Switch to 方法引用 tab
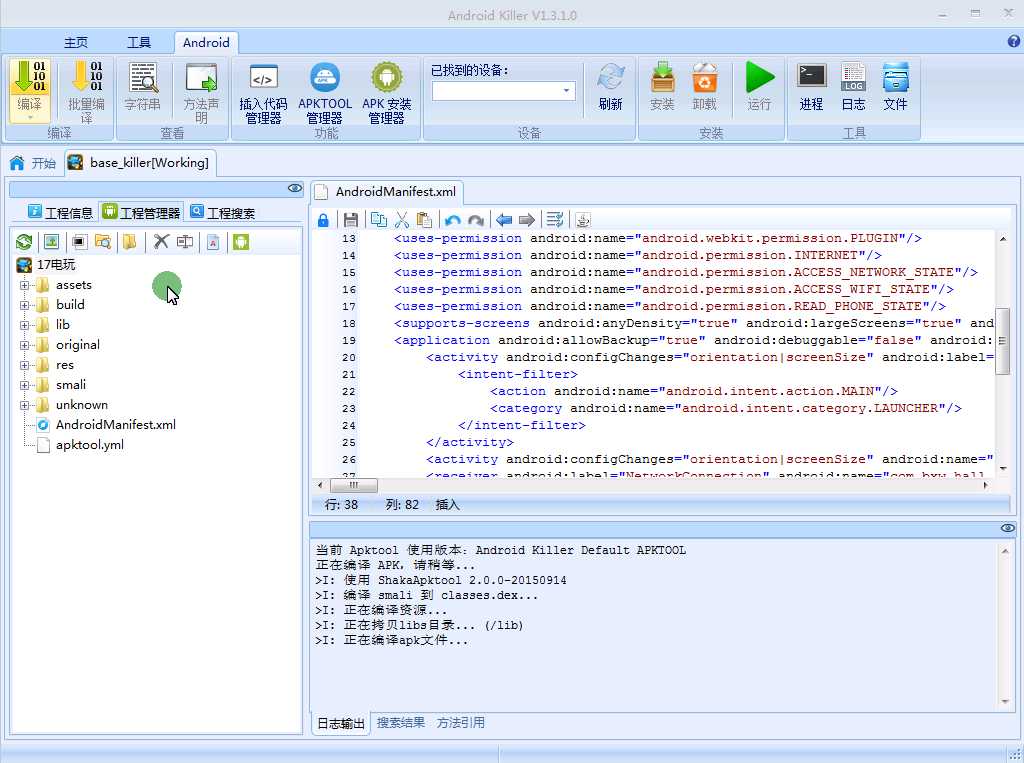This screenshot has height=763, width=1024. (x=461, y=722)
